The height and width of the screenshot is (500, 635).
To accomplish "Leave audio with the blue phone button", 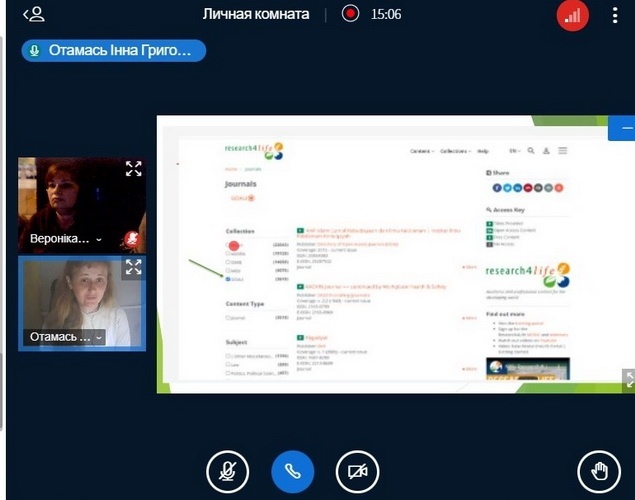I will 292,471.
